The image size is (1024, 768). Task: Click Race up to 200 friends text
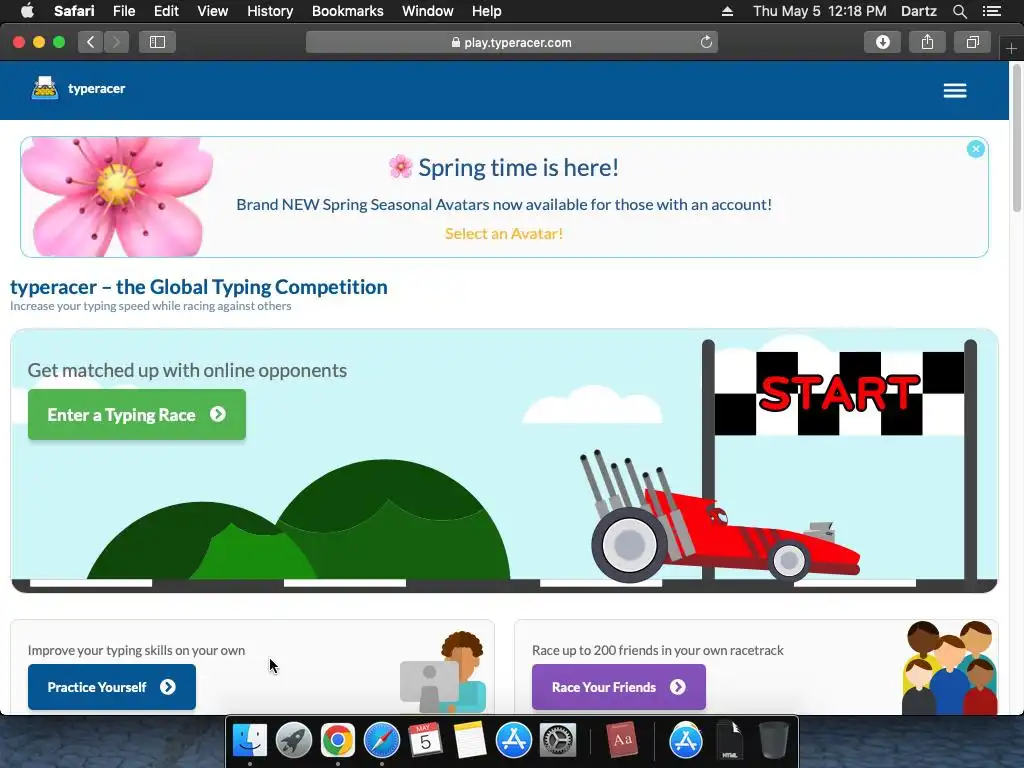pos(658,650)
